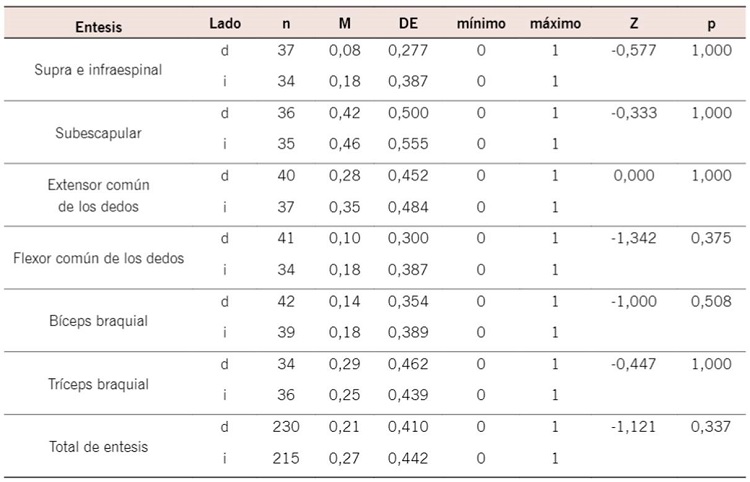This screenshot has width=750, height=482.
Task: Click the Extensor común de los dedos label
Action: click(x=99, y=193)
